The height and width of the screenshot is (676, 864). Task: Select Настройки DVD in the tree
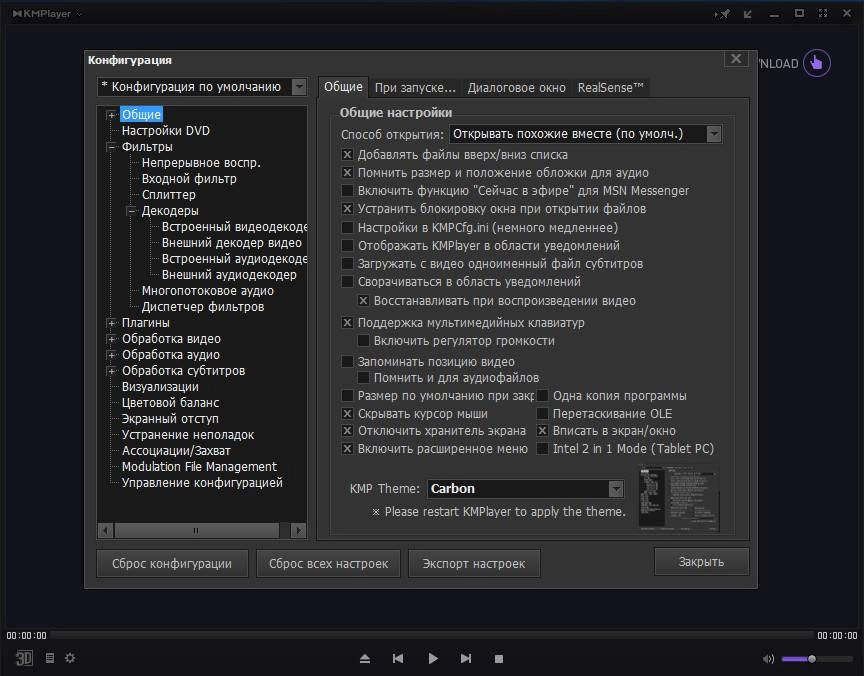pyautogui.click(x=166, y=131)
